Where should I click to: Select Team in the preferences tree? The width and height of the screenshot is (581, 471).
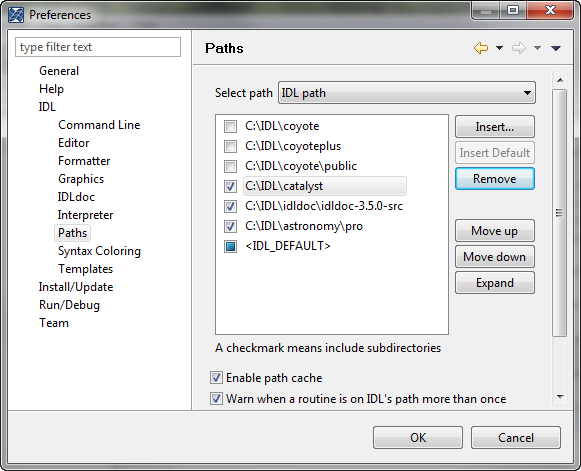pos(54,323)
